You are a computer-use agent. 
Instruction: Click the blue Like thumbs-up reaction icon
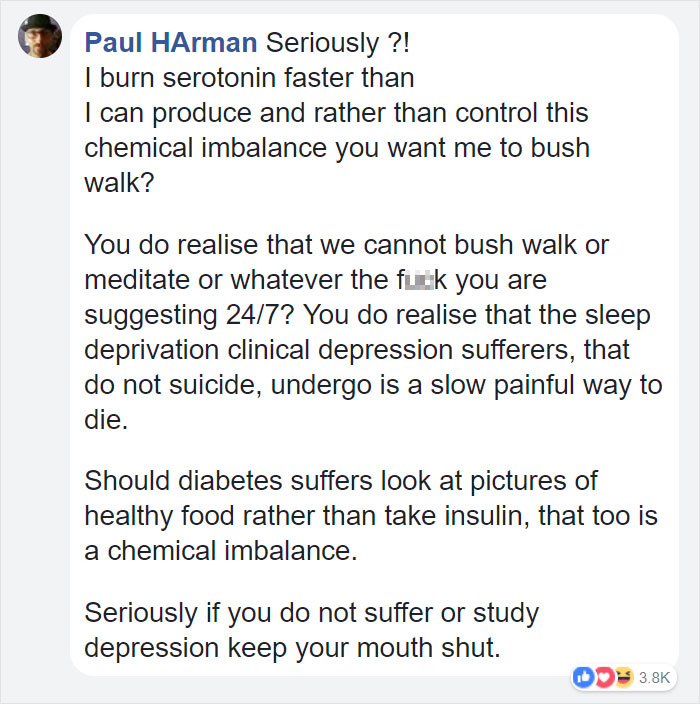(x=582, y=677)
